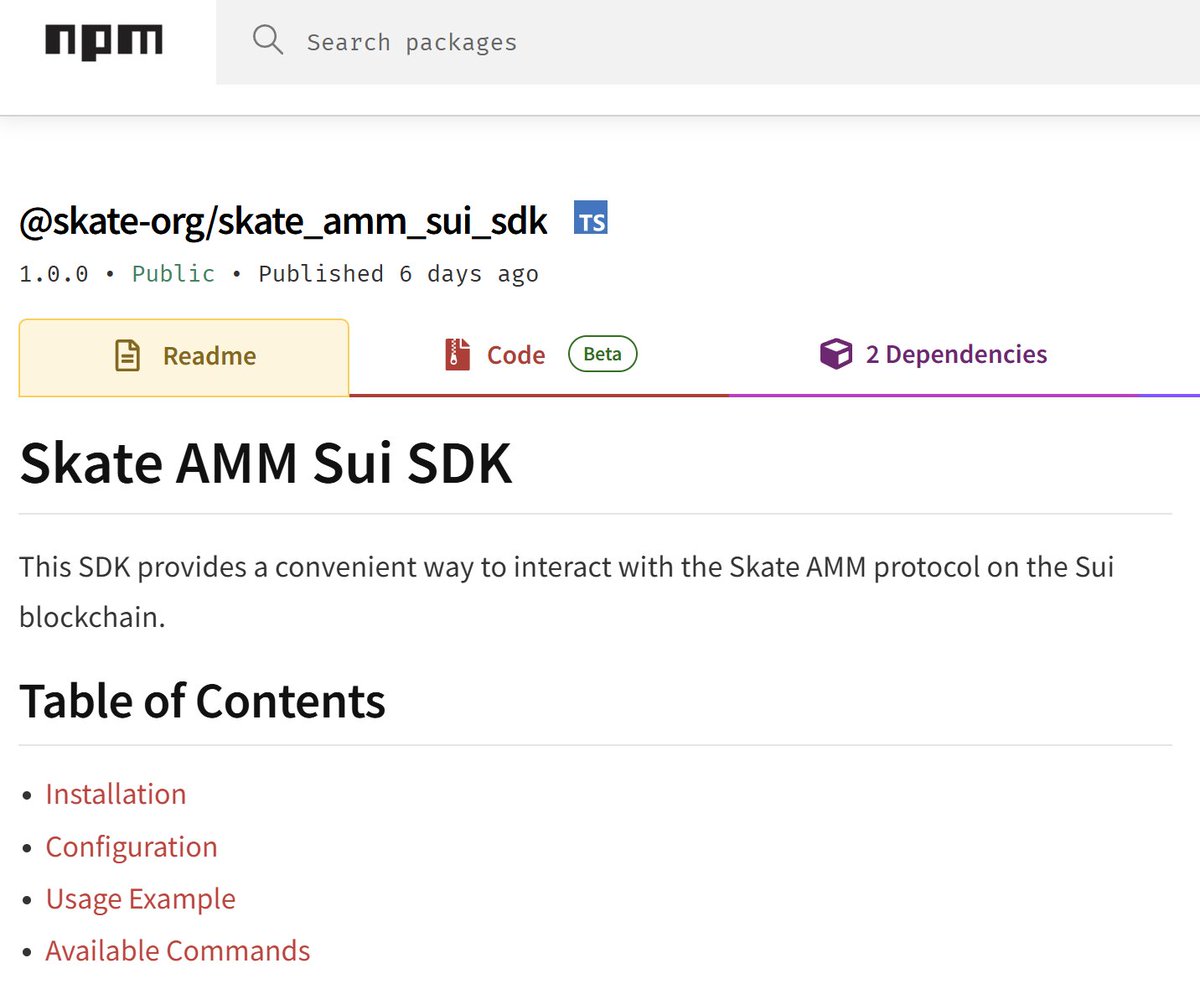Viewport: 1200px width, 984px height.
Task: Open the Readme tab
Action: [184, 356]
